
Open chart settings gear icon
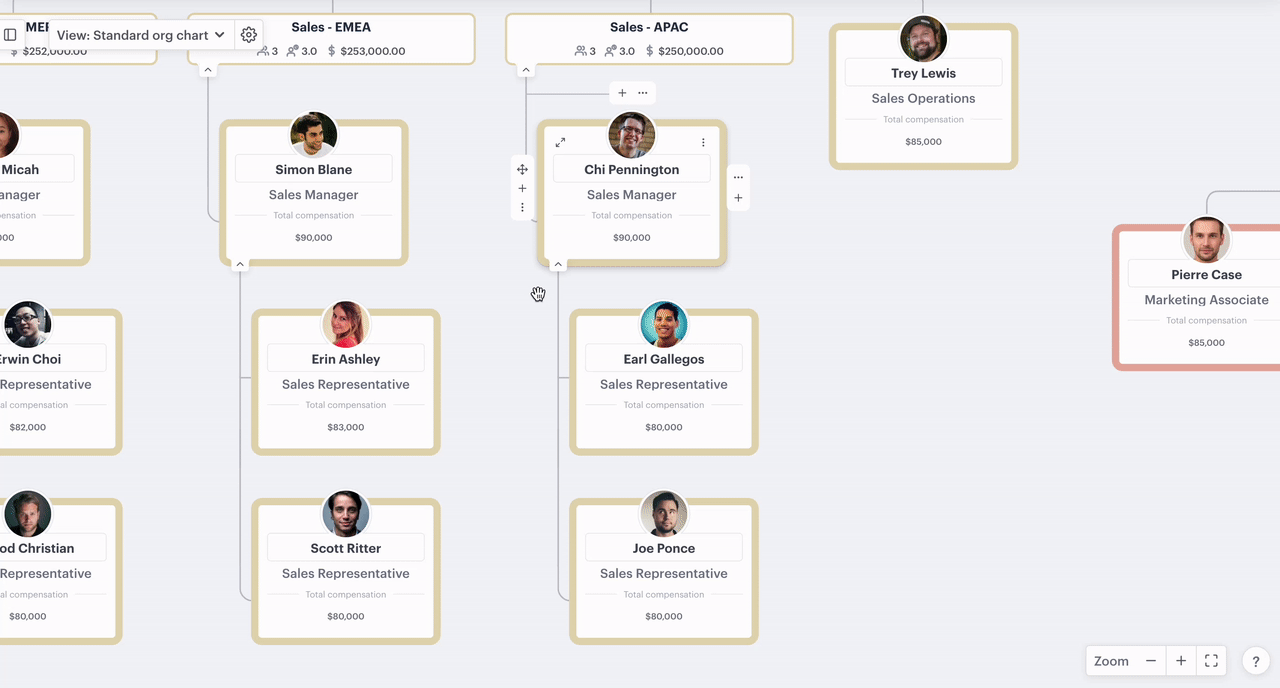pos(249,35)
